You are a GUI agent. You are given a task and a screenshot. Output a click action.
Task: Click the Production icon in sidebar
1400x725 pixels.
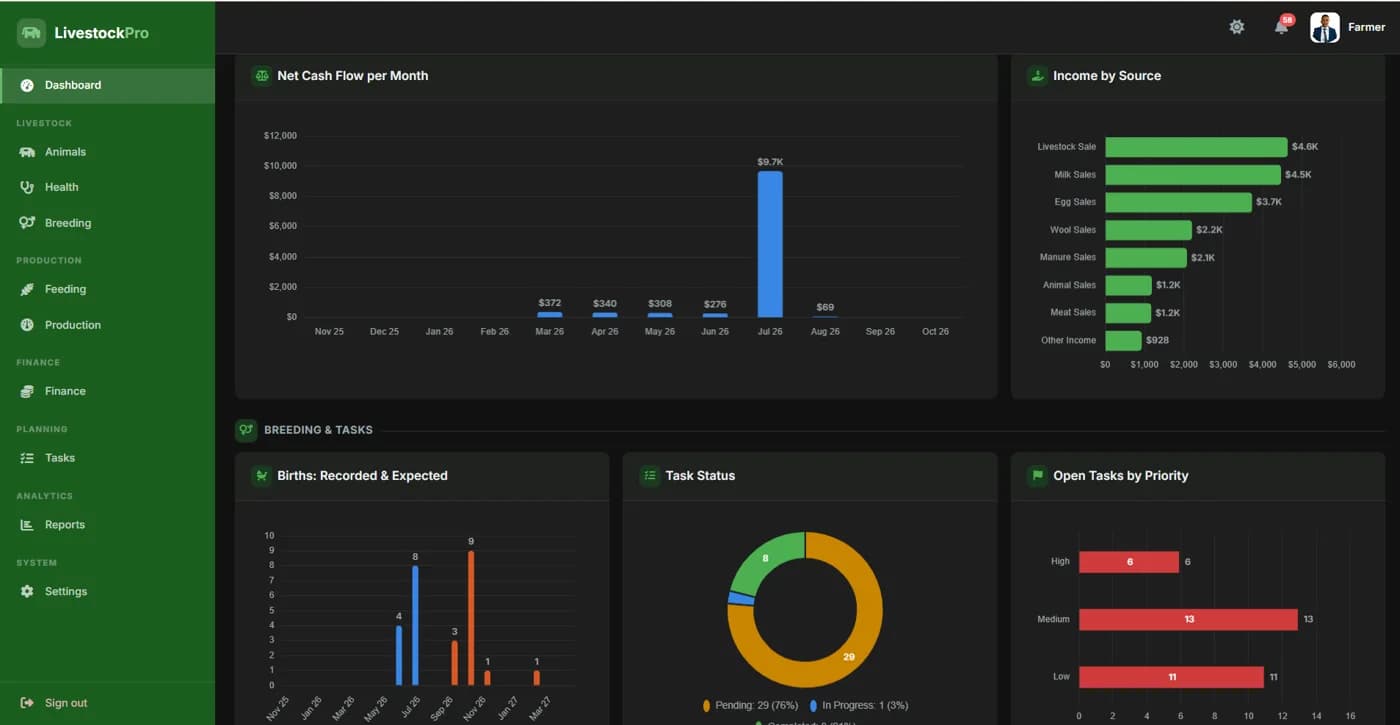[27, 325]
